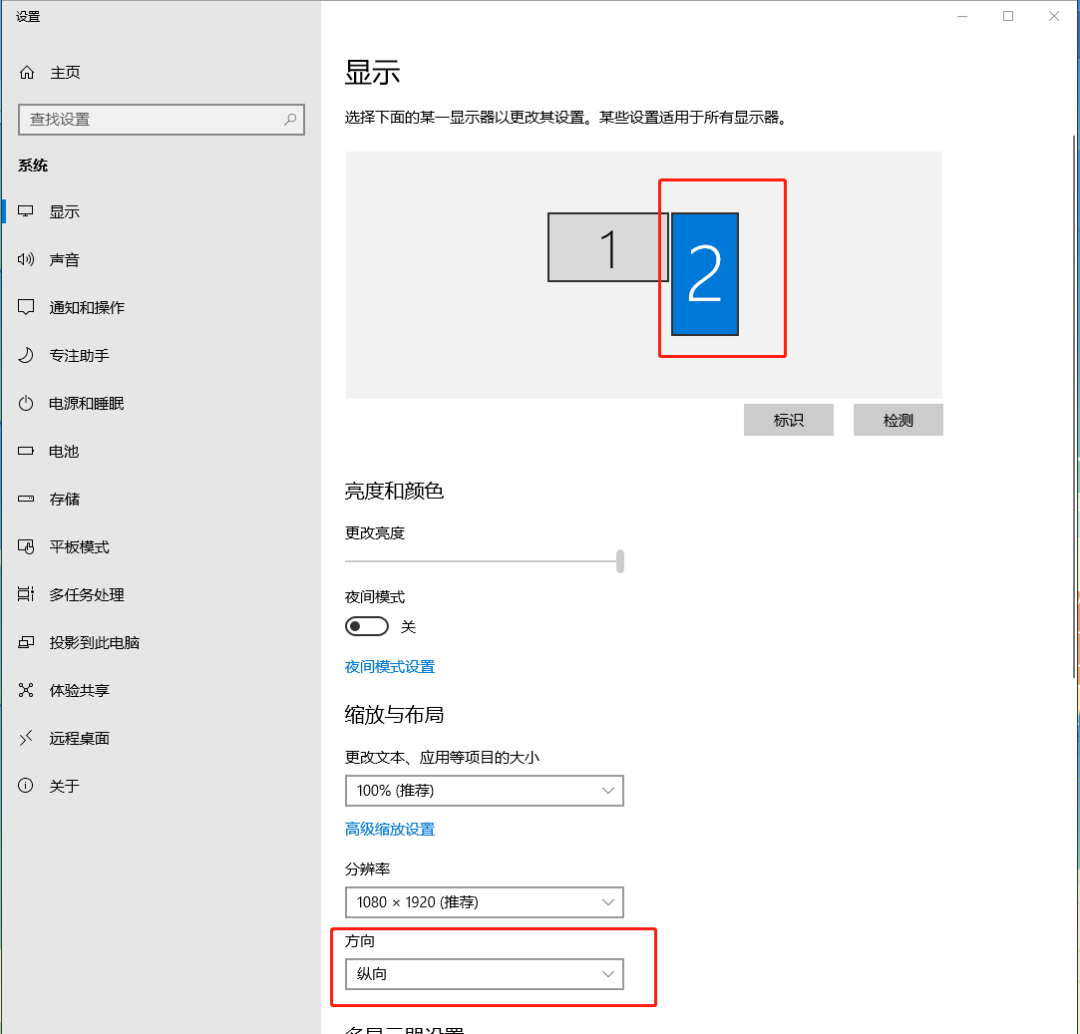
Task: Click the 标识 (Identify) button
Action: (788, 419)
